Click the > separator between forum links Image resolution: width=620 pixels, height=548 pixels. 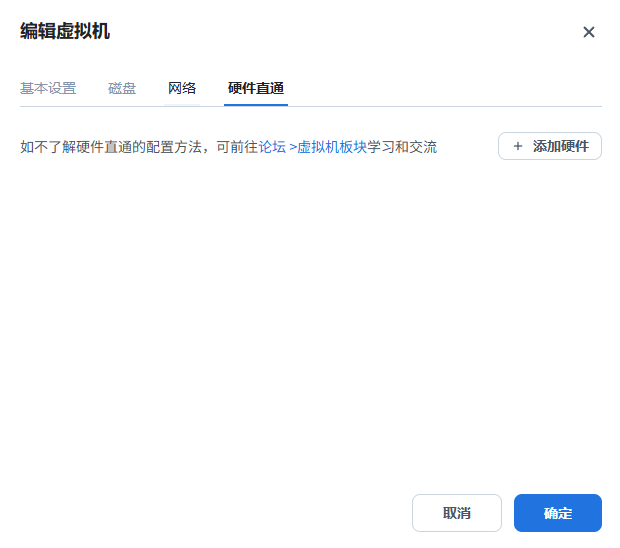click(292, 147)
